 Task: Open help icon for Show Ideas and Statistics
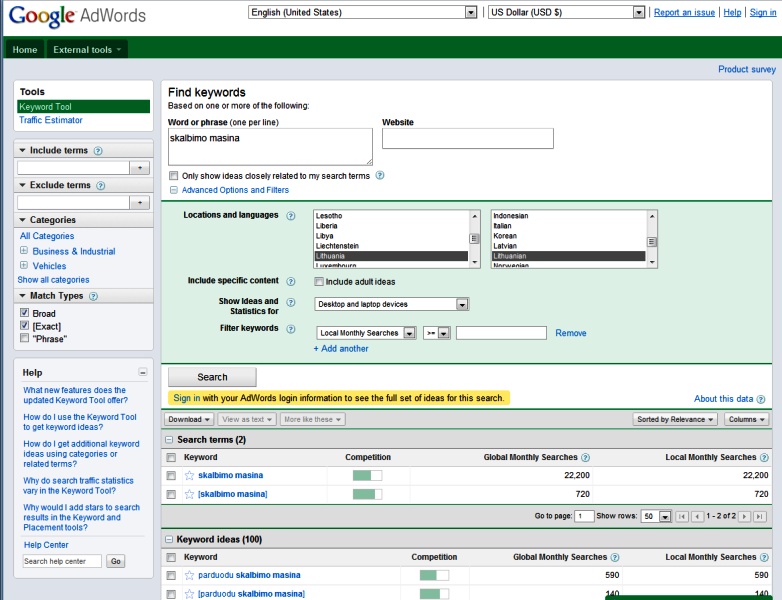[x=291, y=302]
